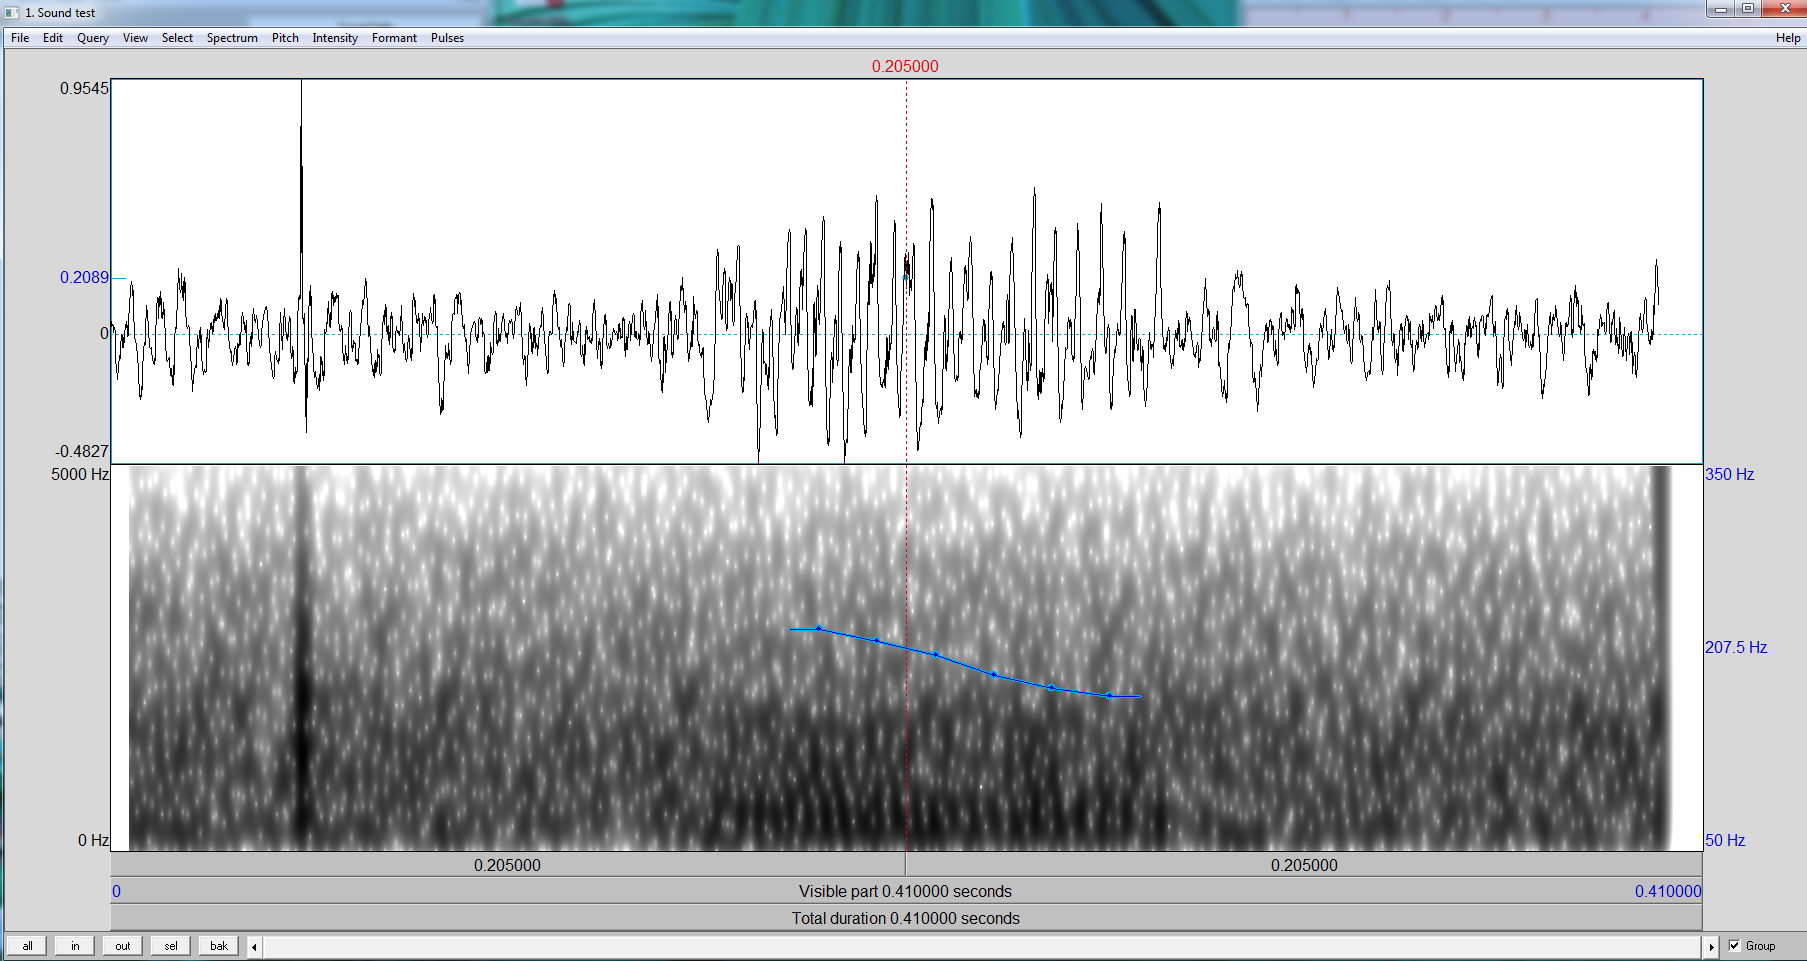Image resolution: width=1807 pixels, height=961 pixels.
Task: Open the Pitch menu
Action: click(285, 38)
